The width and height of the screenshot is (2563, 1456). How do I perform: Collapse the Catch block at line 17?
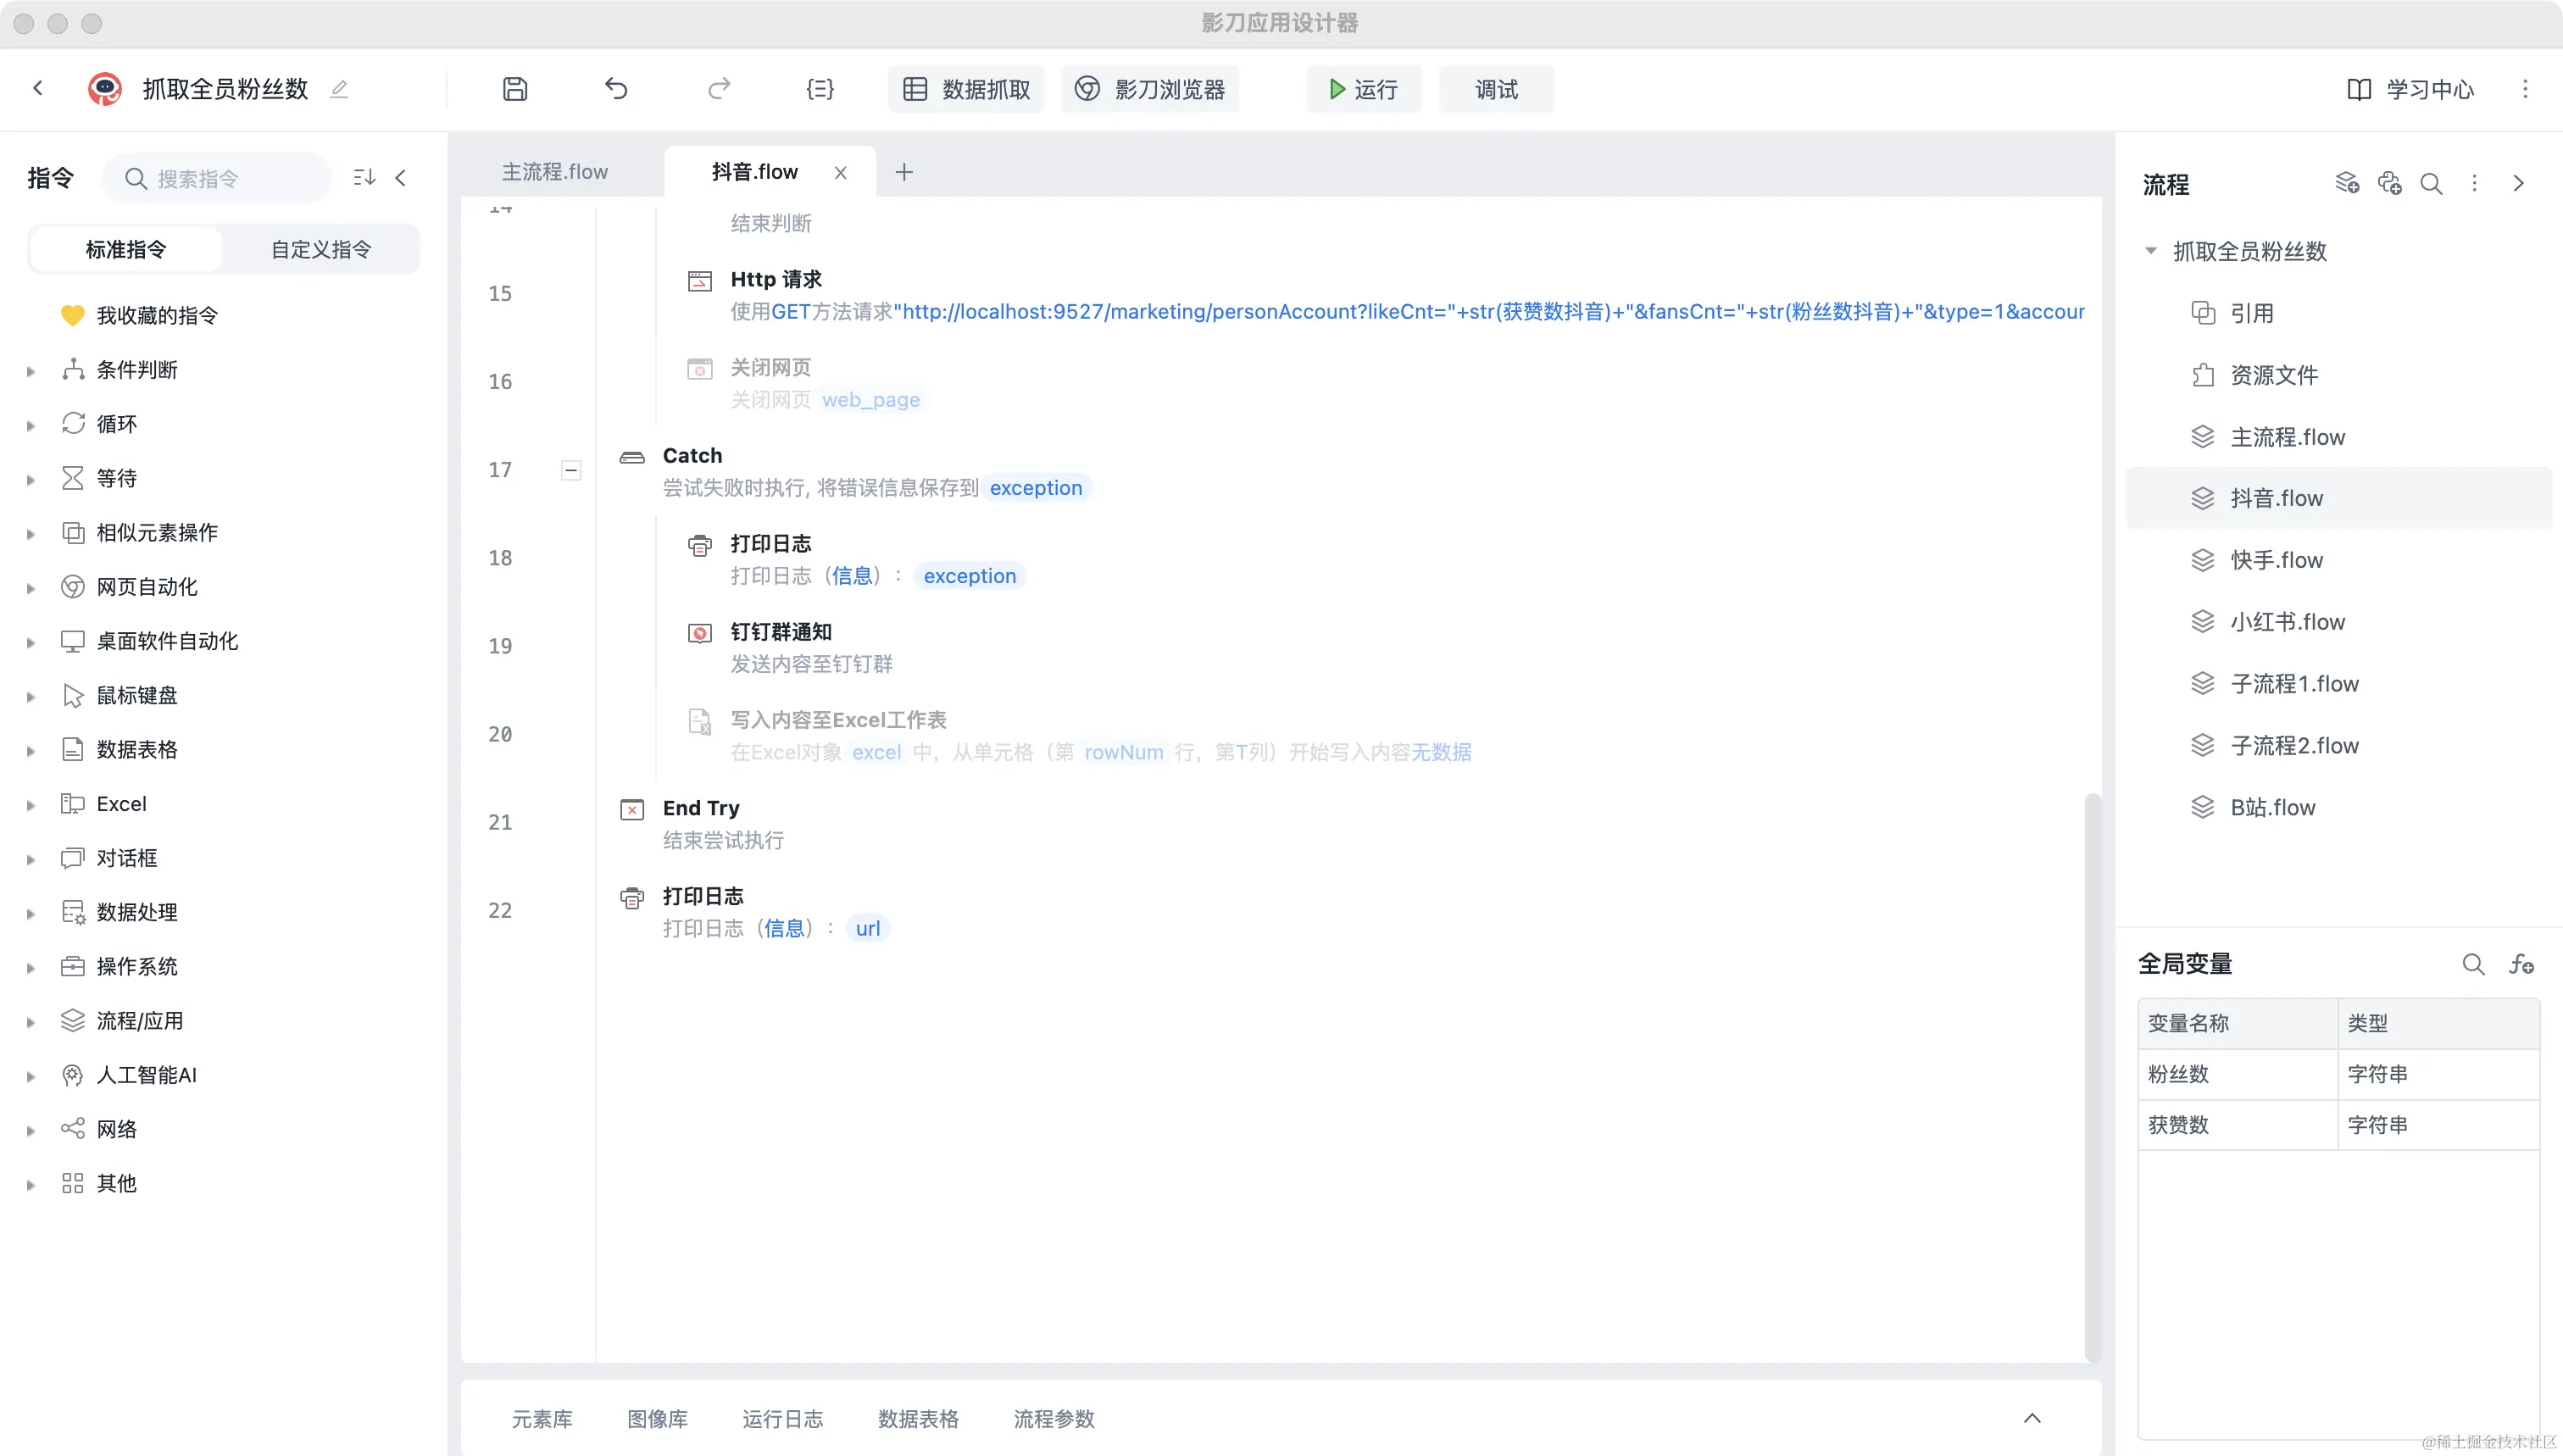[x=571, y=470]
